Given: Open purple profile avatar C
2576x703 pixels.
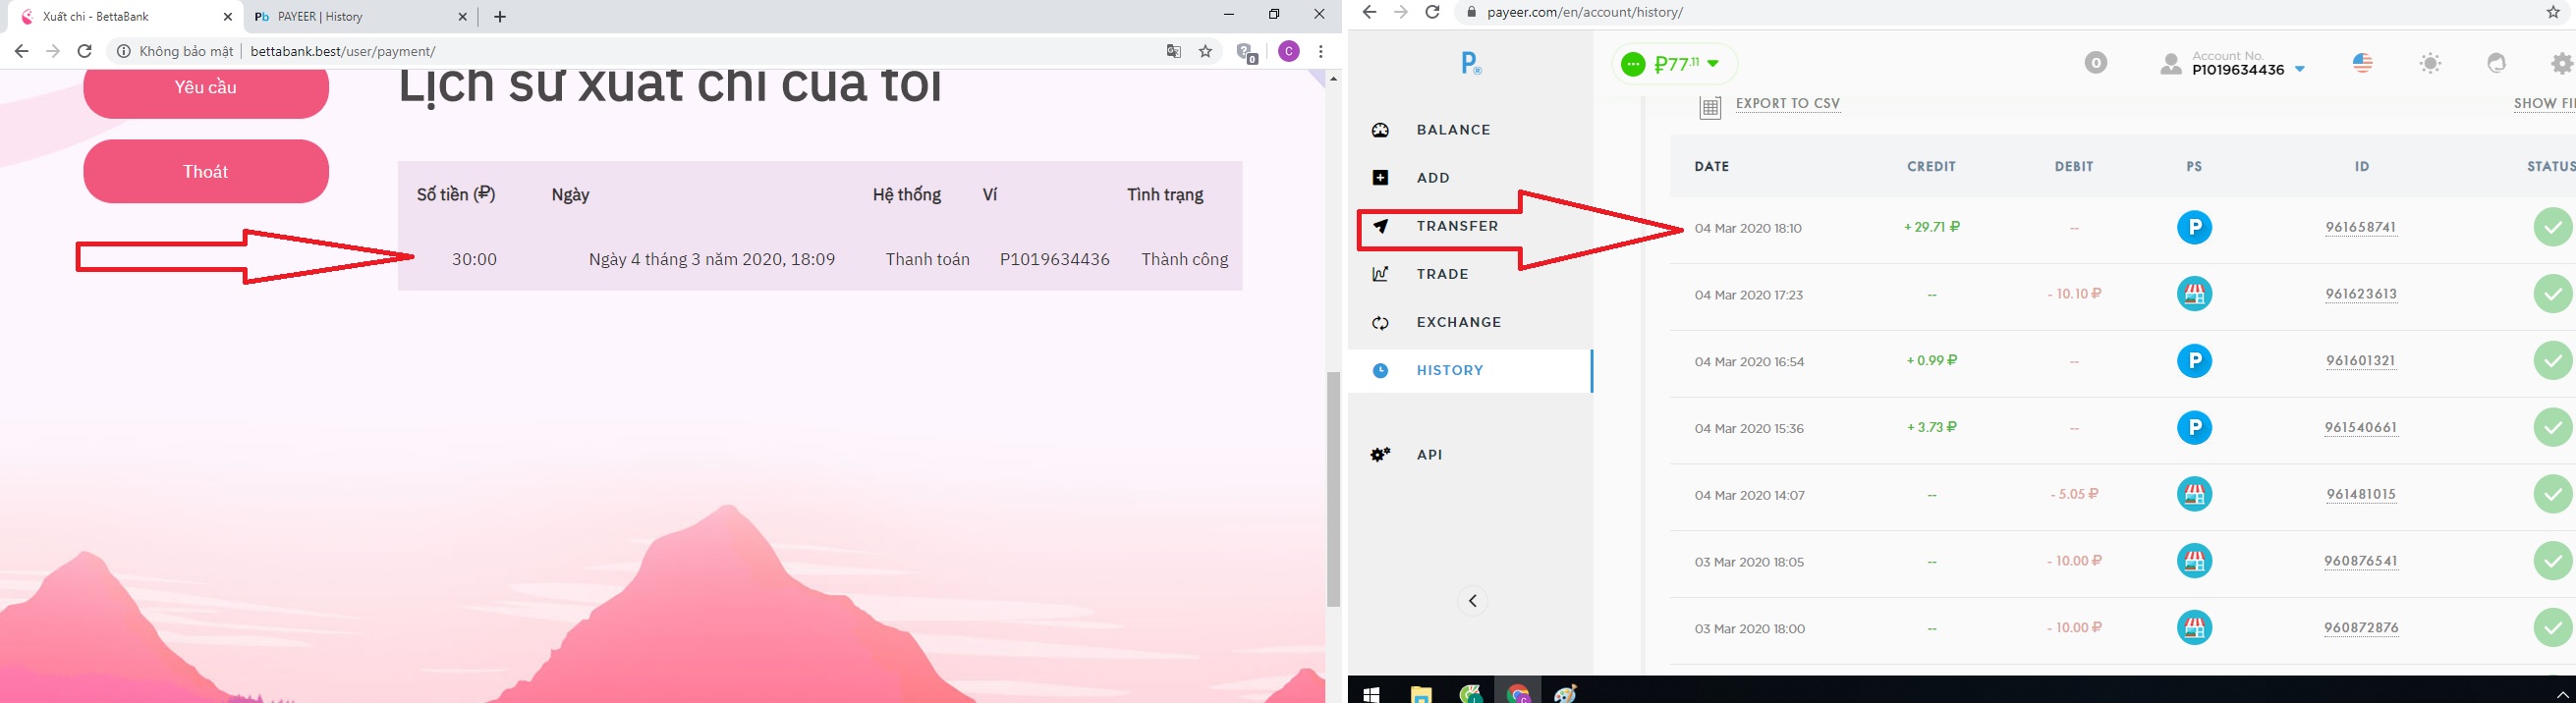Looking at the screenshot, I should tap(1289, 51).
